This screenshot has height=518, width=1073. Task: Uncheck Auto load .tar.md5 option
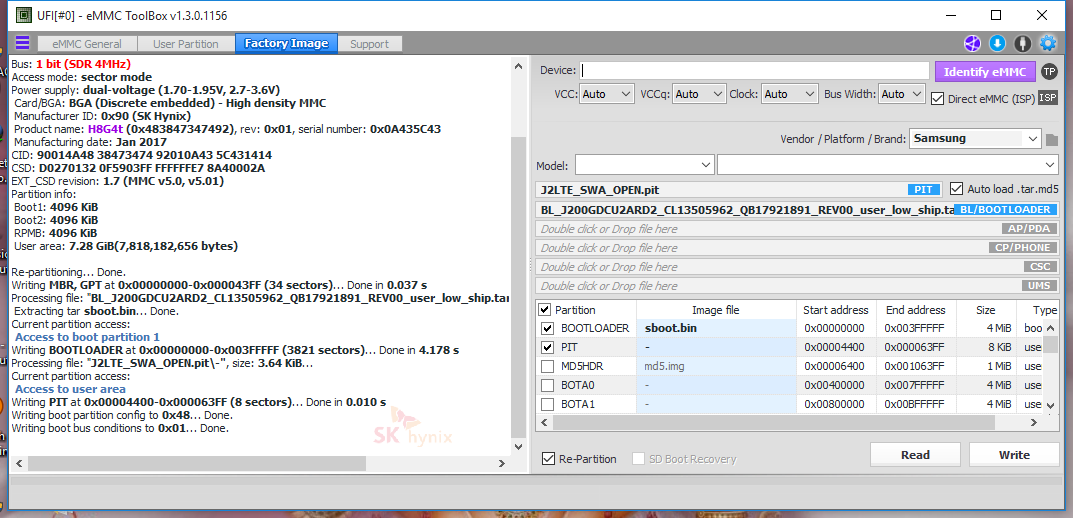[x=956, y=189]
